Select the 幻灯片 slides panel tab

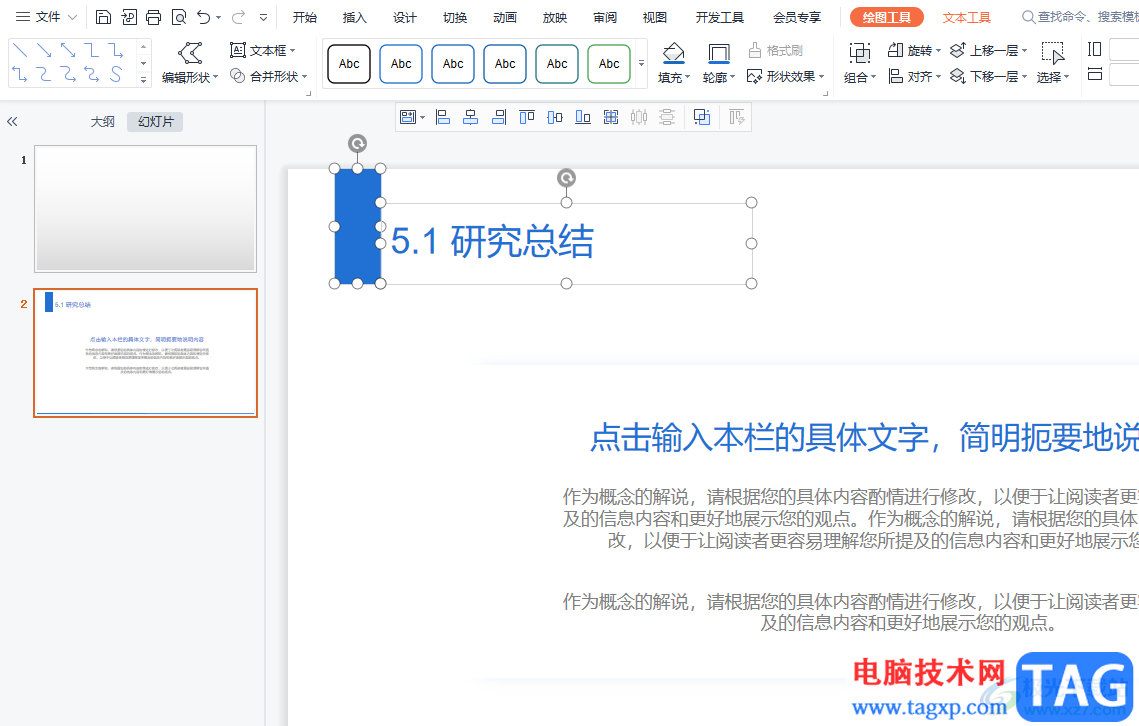point(155,121)
